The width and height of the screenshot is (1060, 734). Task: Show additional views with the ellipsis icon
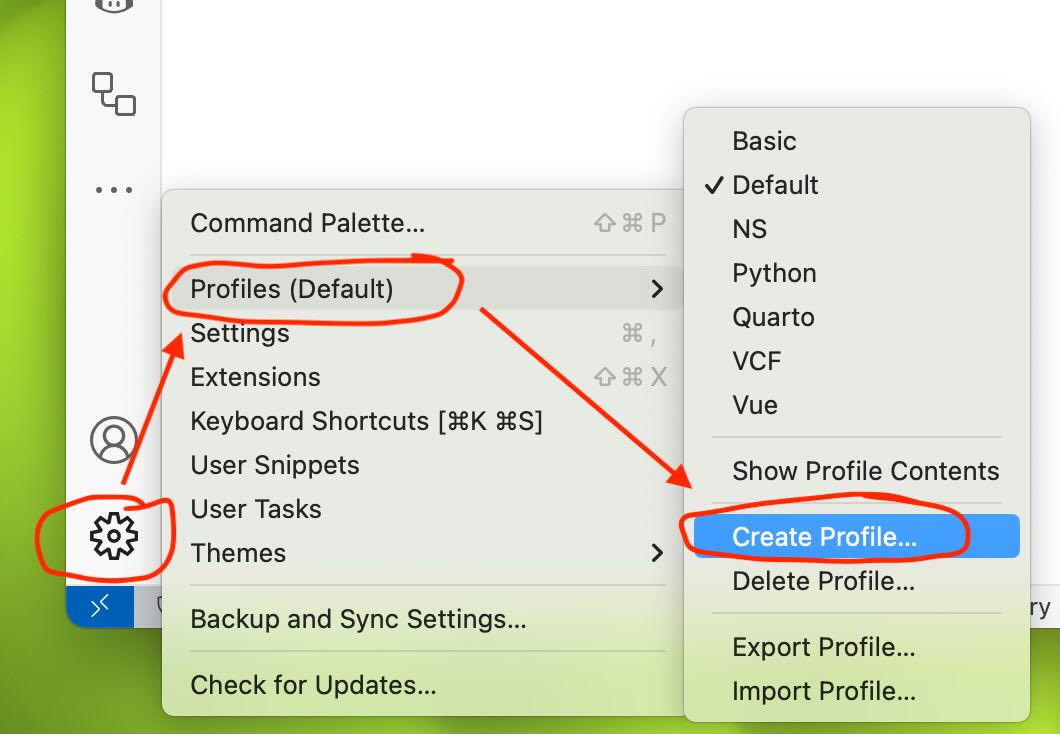(x=114, y=190)
